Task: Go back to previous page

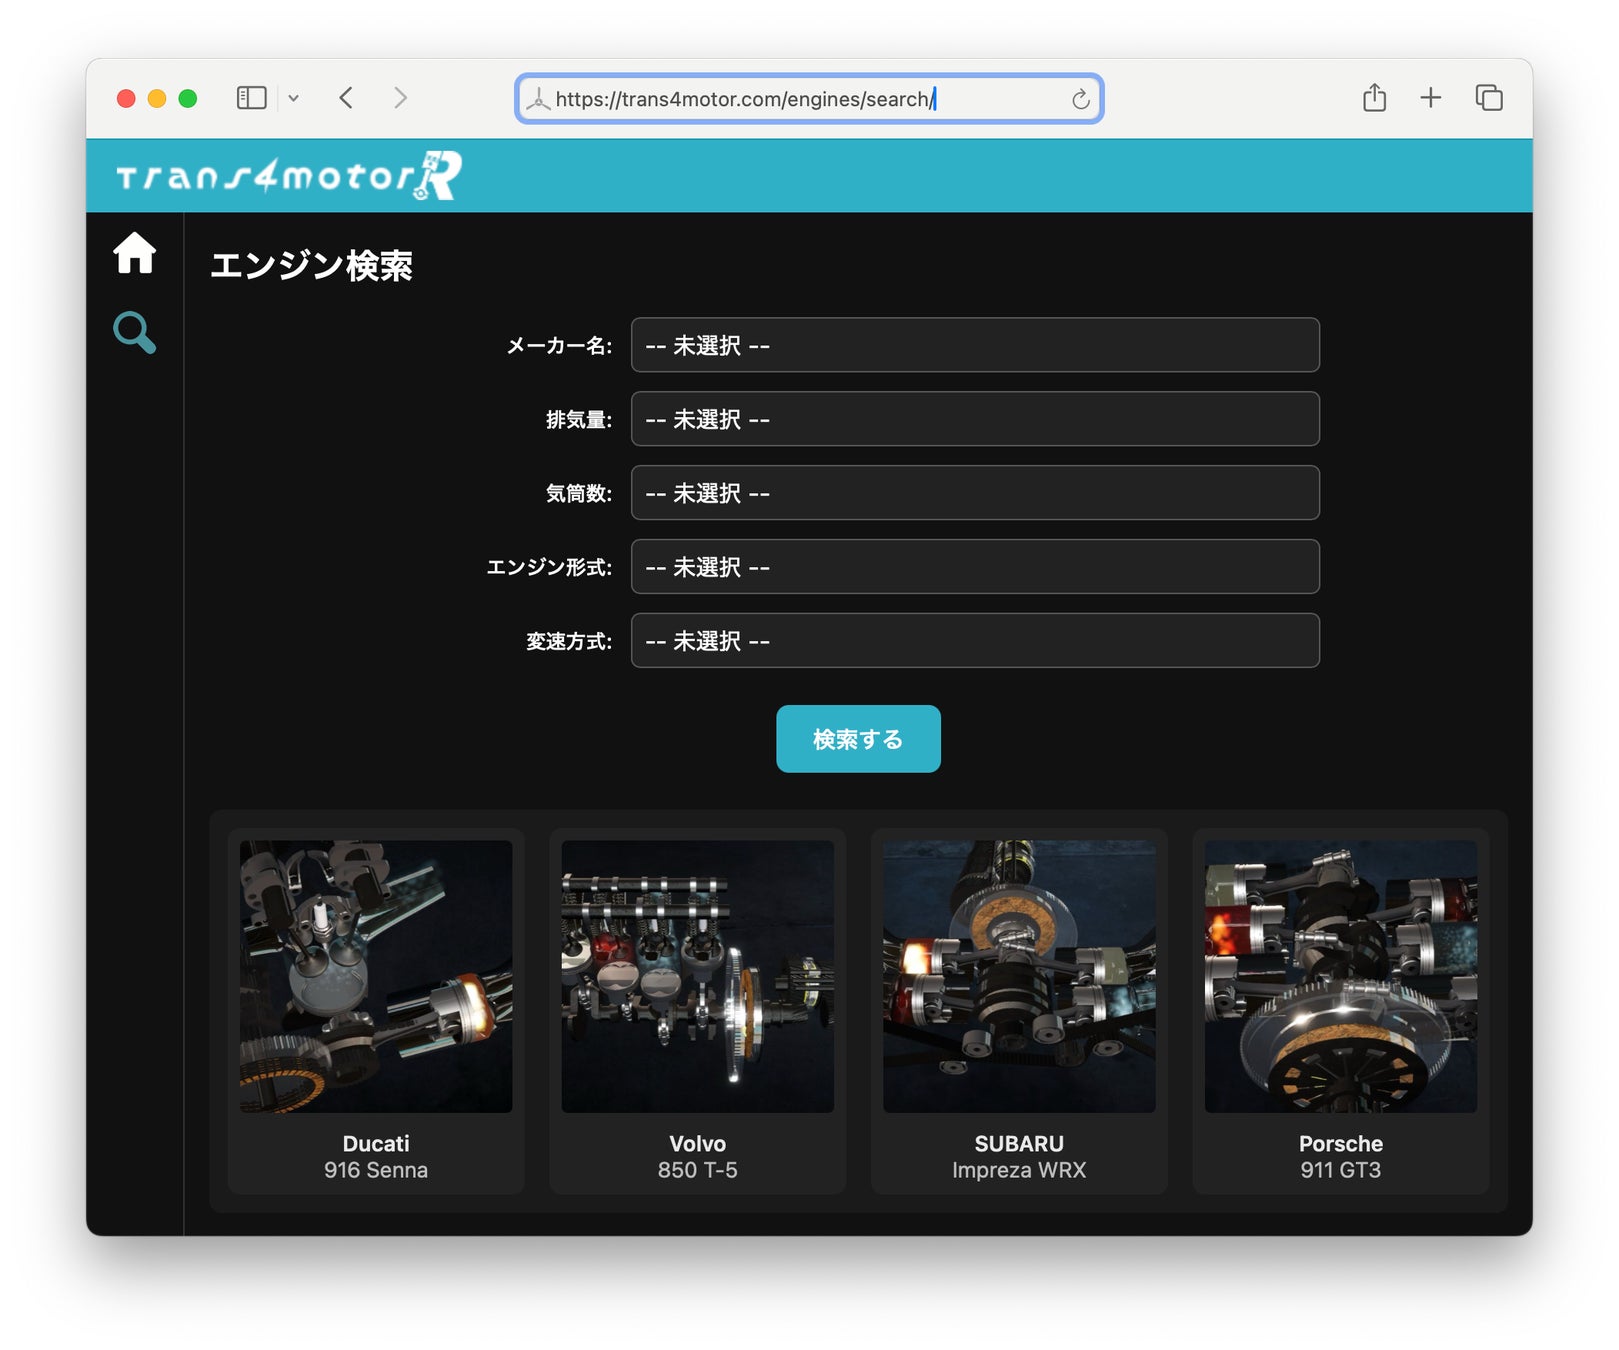Action: tap(346, 98)
